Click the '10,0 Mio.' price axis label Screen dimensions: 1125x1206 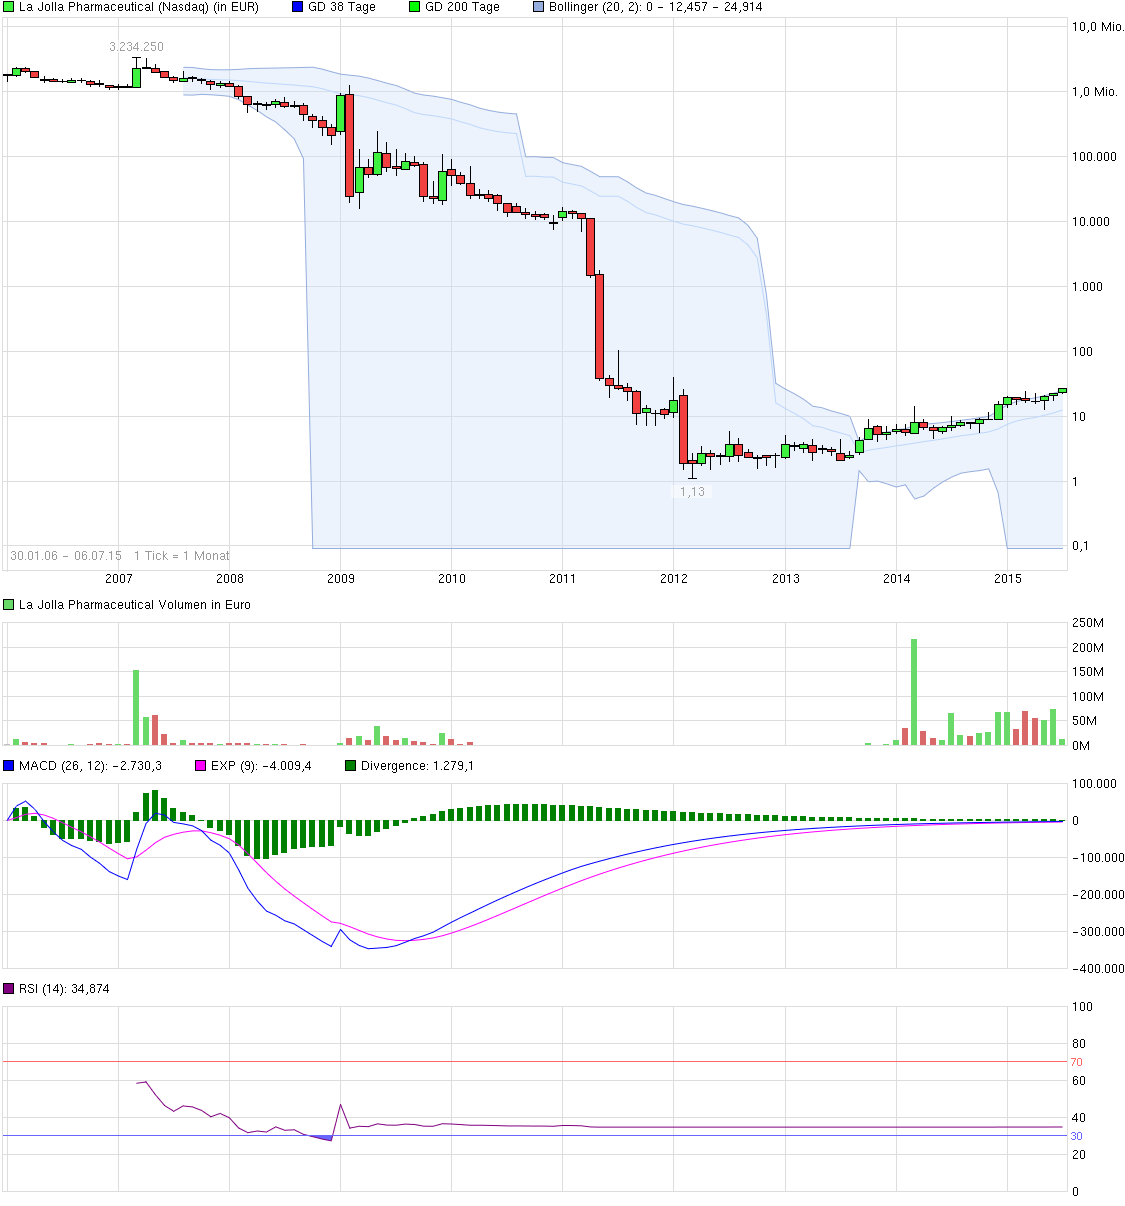(x=1098, y=27)
